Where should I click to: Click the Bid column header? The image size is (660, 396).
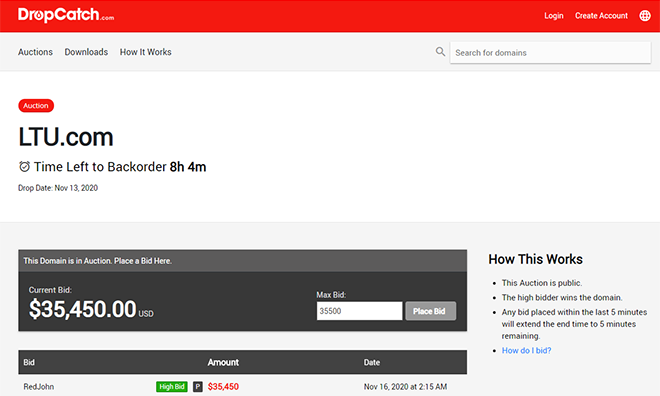point(29,362)
